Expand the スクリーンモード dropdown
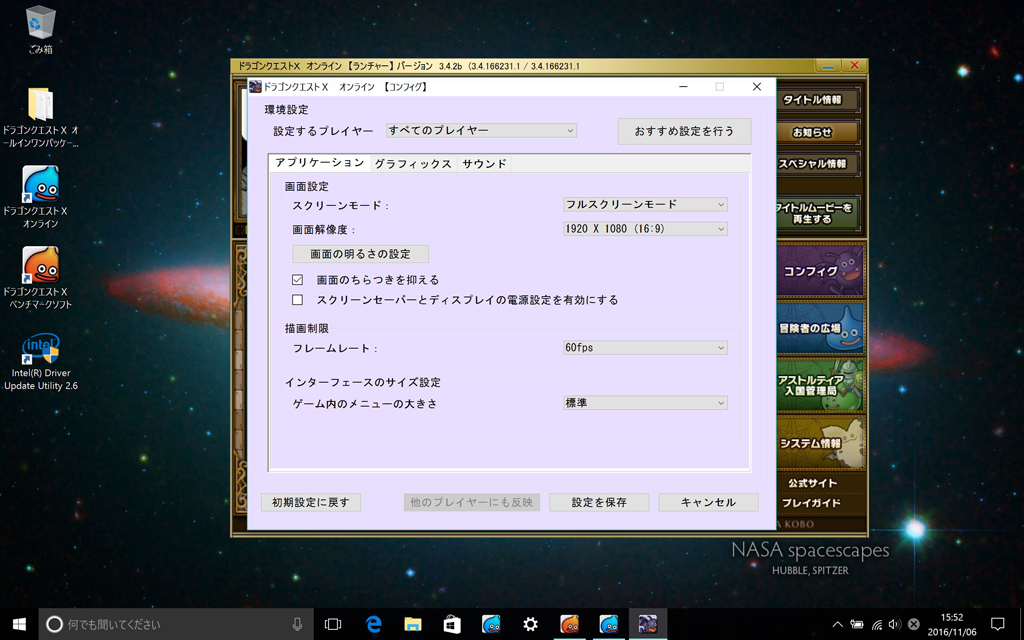 pyautogui.click(x=645, y=204)
